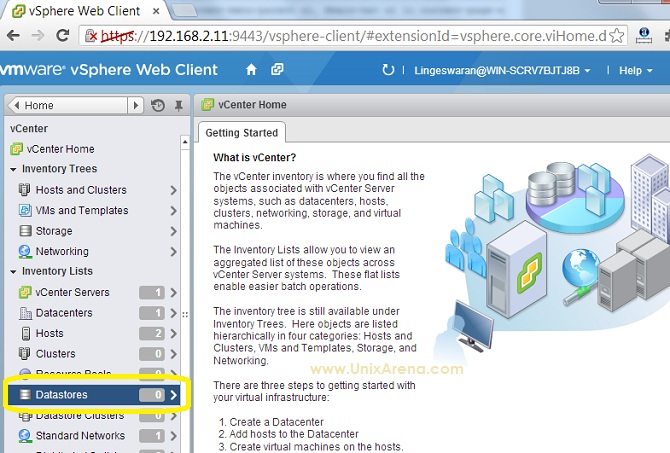Click the Storage tree icon
The height and width of the screenshot is (453, 670).
[25, 231]
